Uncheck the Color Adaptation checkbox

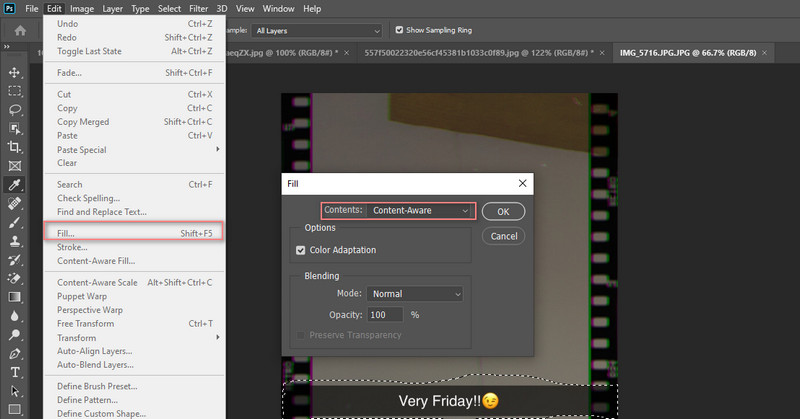point(301,250)
